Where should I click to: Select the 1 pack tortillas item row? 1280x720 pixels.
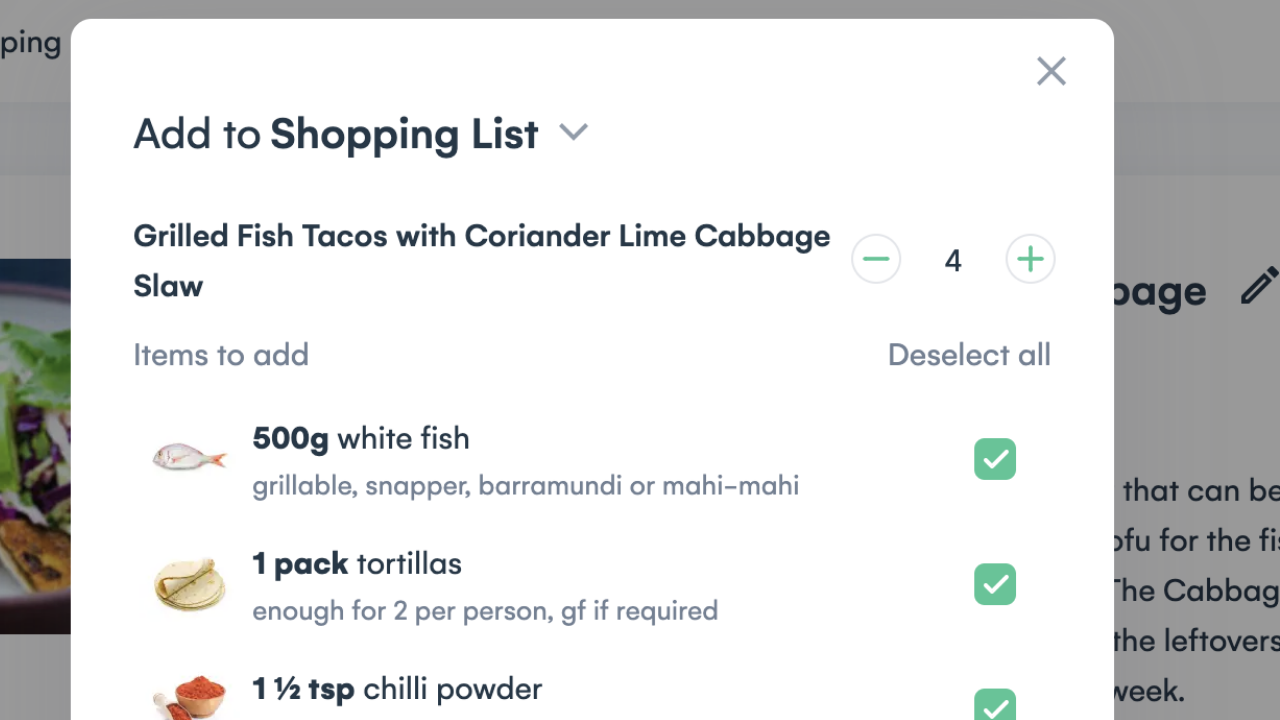(x=485, y=585)
